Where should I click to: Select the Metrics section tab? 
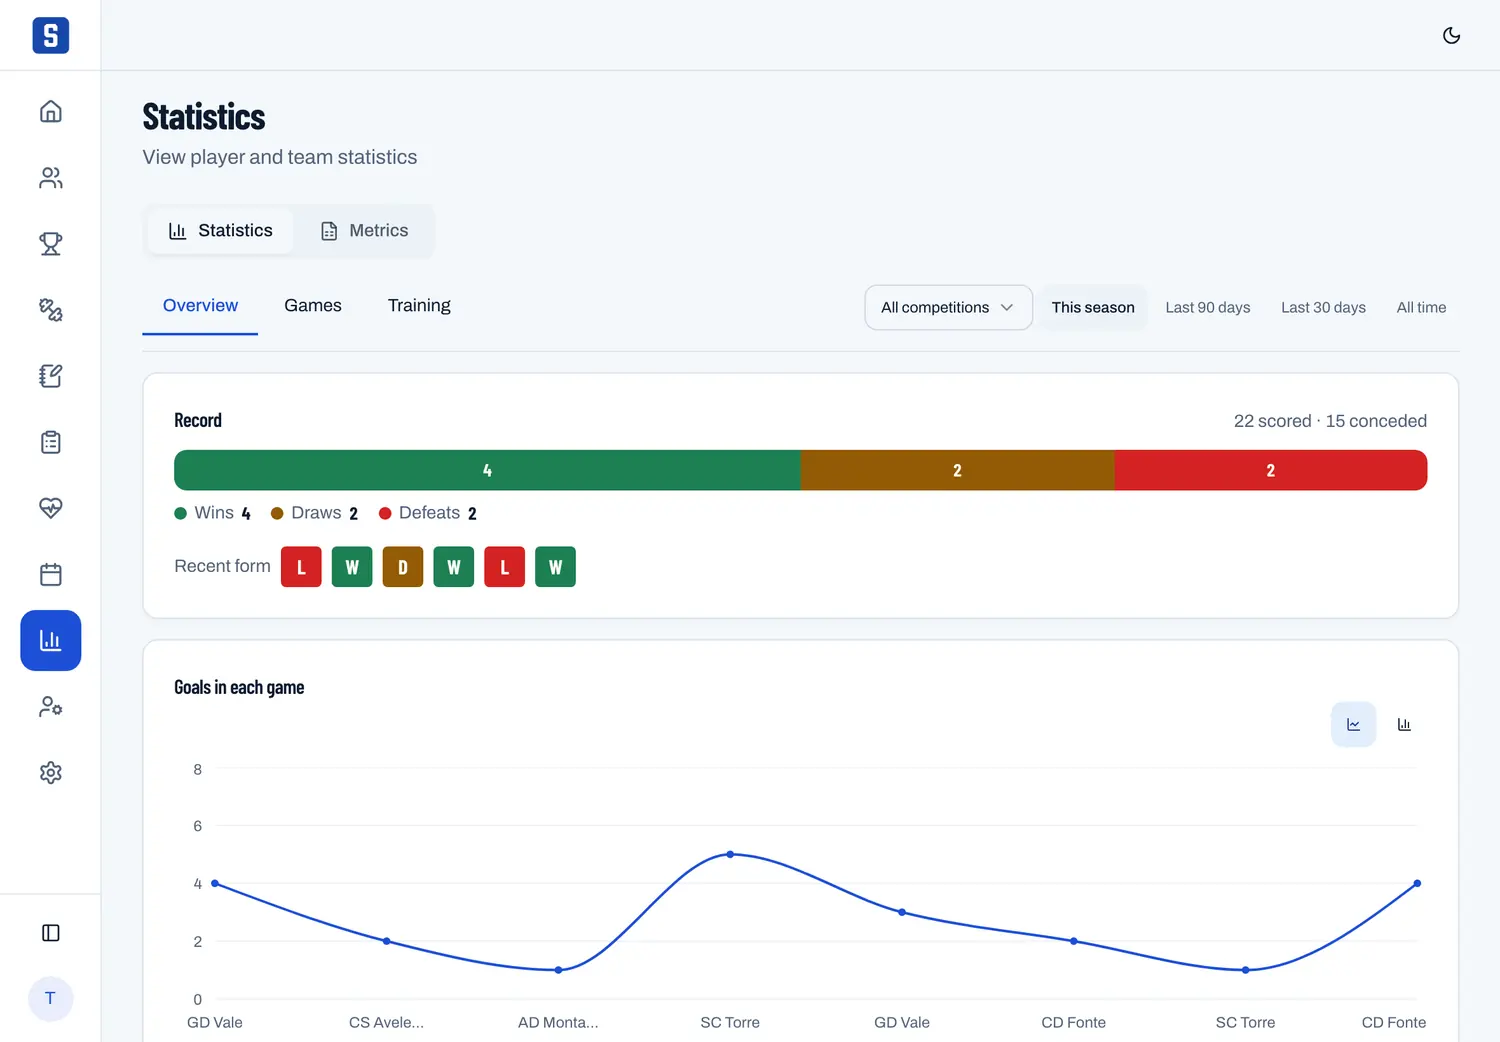364,231
